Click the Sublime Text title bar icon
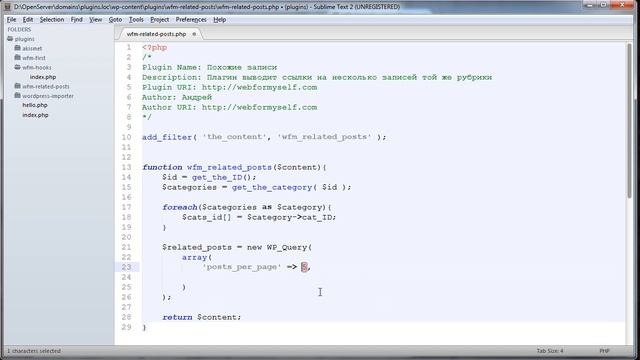This screenshot has width=640, height=360. [x=7, y=7]
